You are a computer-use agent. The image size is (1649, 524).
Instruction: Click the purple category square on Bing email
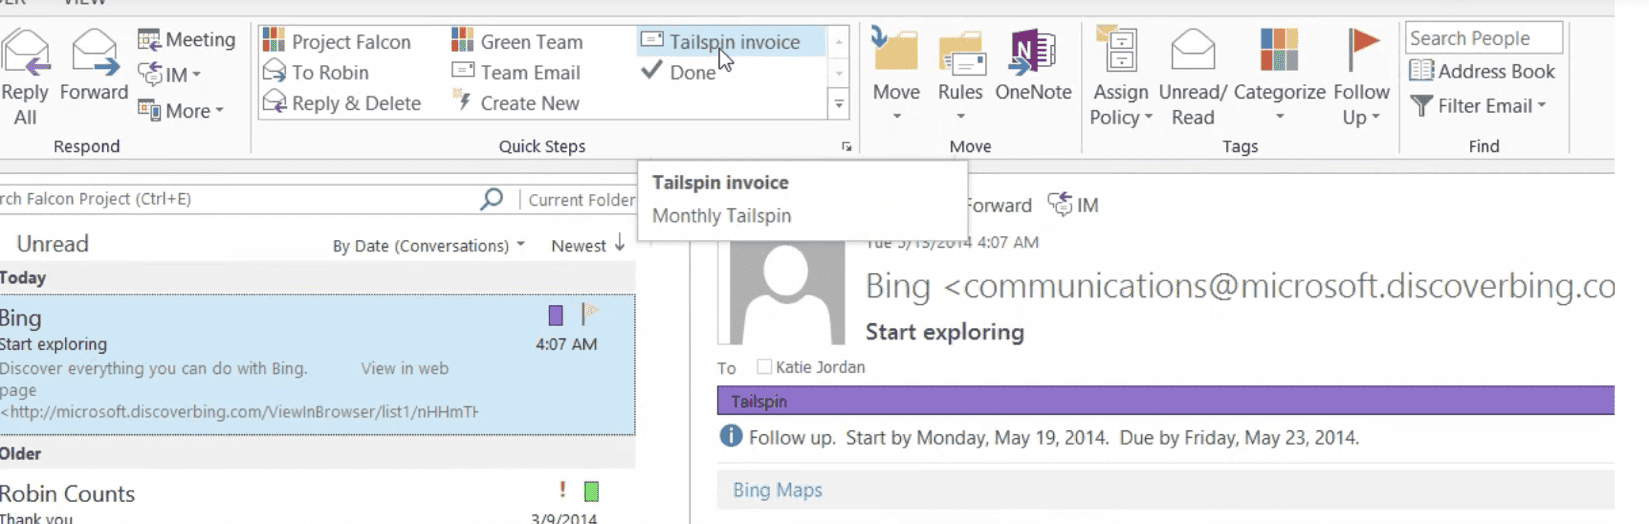pos(555,316)
